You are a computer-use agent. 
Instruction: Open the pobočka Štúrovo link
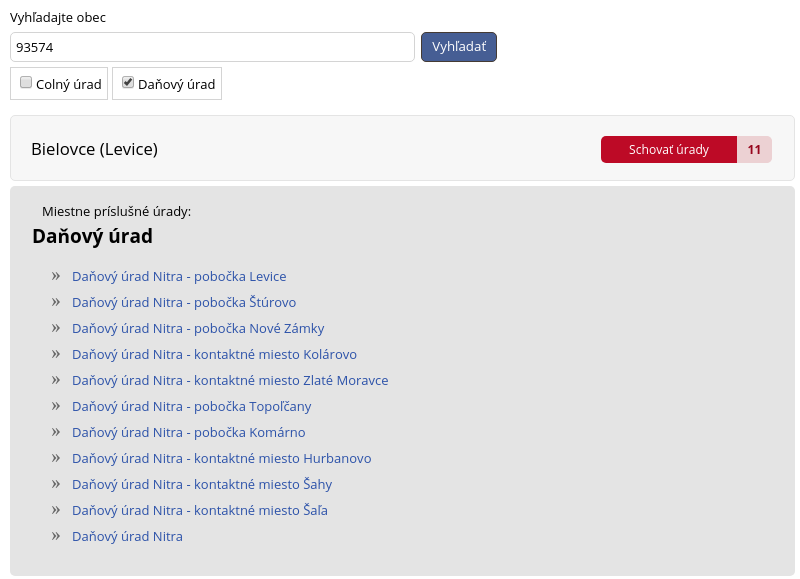coord(184,302)
